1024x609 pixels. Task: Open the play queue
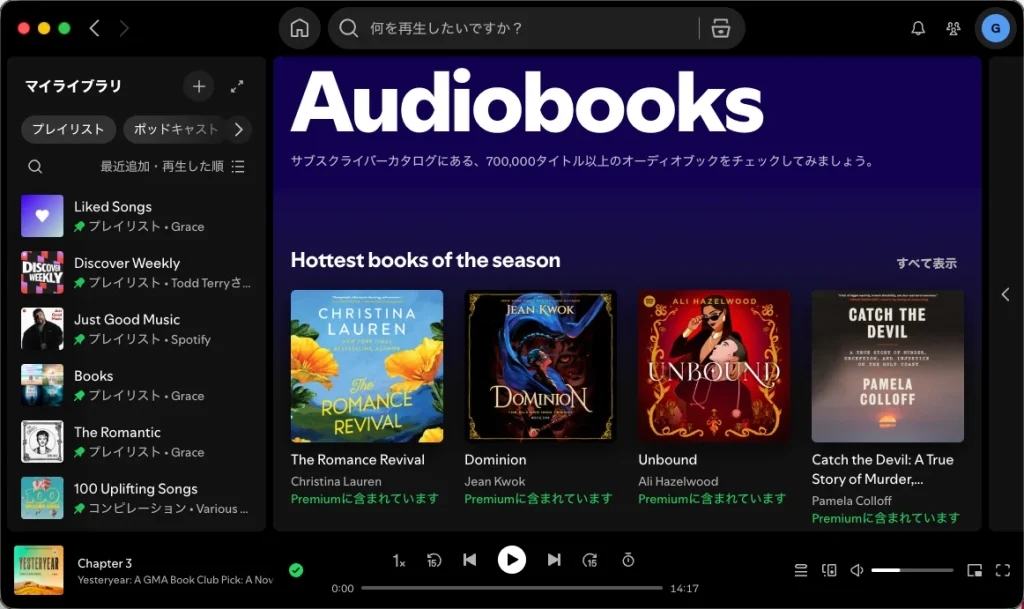801,570
